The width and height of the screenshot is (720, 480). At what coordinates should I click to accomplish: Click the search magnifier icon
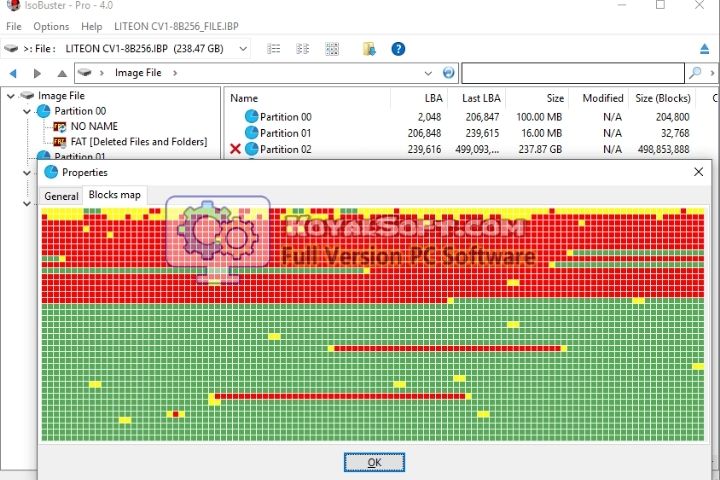tap(695, 73)
